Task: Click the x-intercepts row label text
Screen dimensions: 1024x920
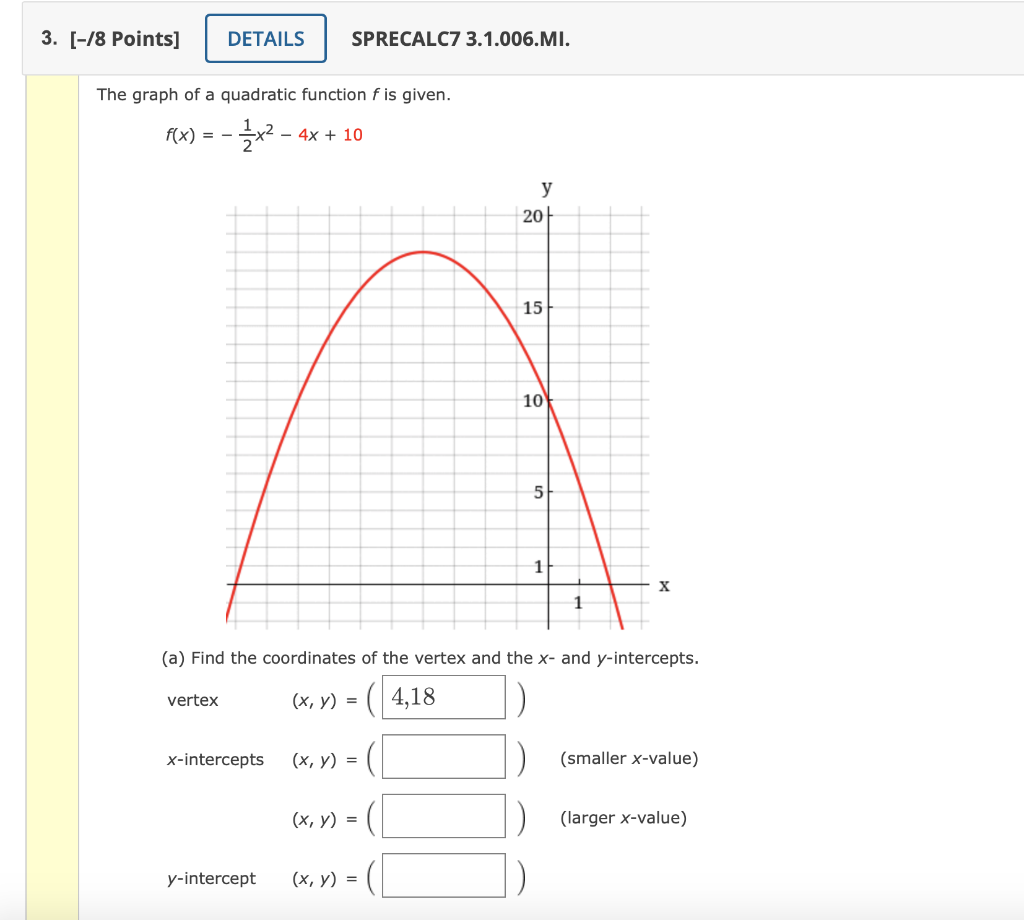Action: tap(216, 759)
